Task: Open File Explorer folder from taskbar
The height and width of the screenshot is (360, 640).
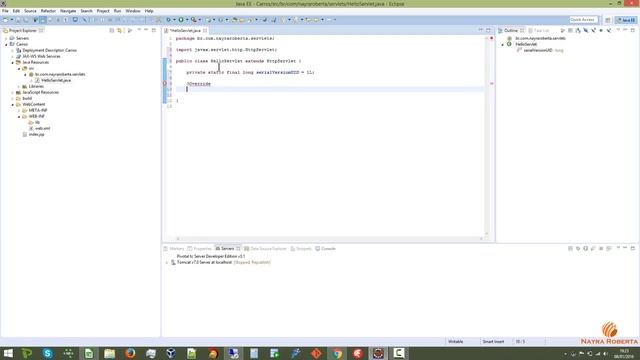Action: 109,353
